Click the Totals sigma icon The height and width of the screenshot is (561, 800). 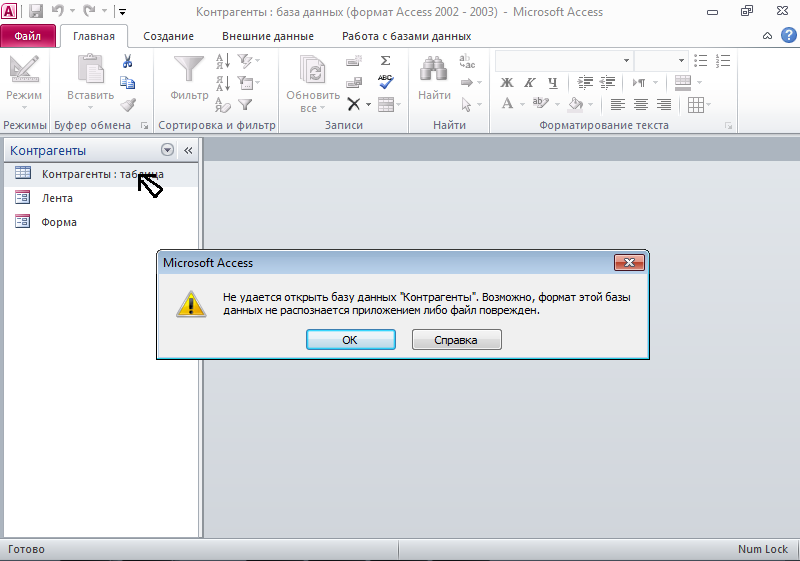386,61
